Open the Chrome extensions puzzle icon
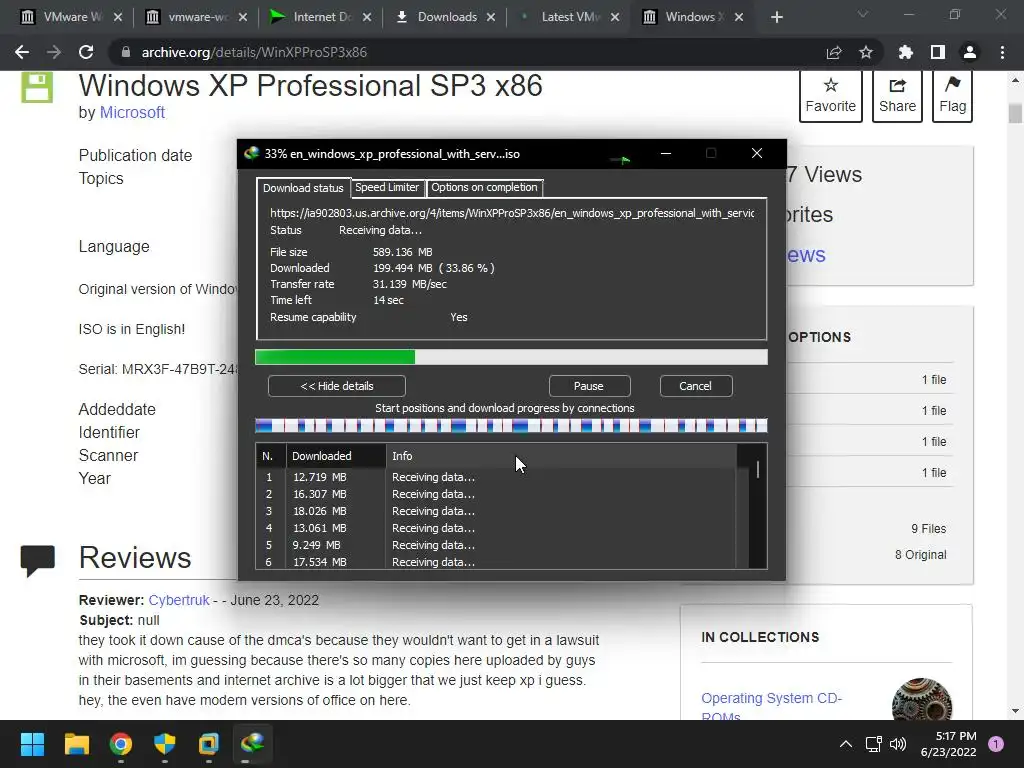The width and height of the screenshot is (1024, 768). [x=906, y=52]
